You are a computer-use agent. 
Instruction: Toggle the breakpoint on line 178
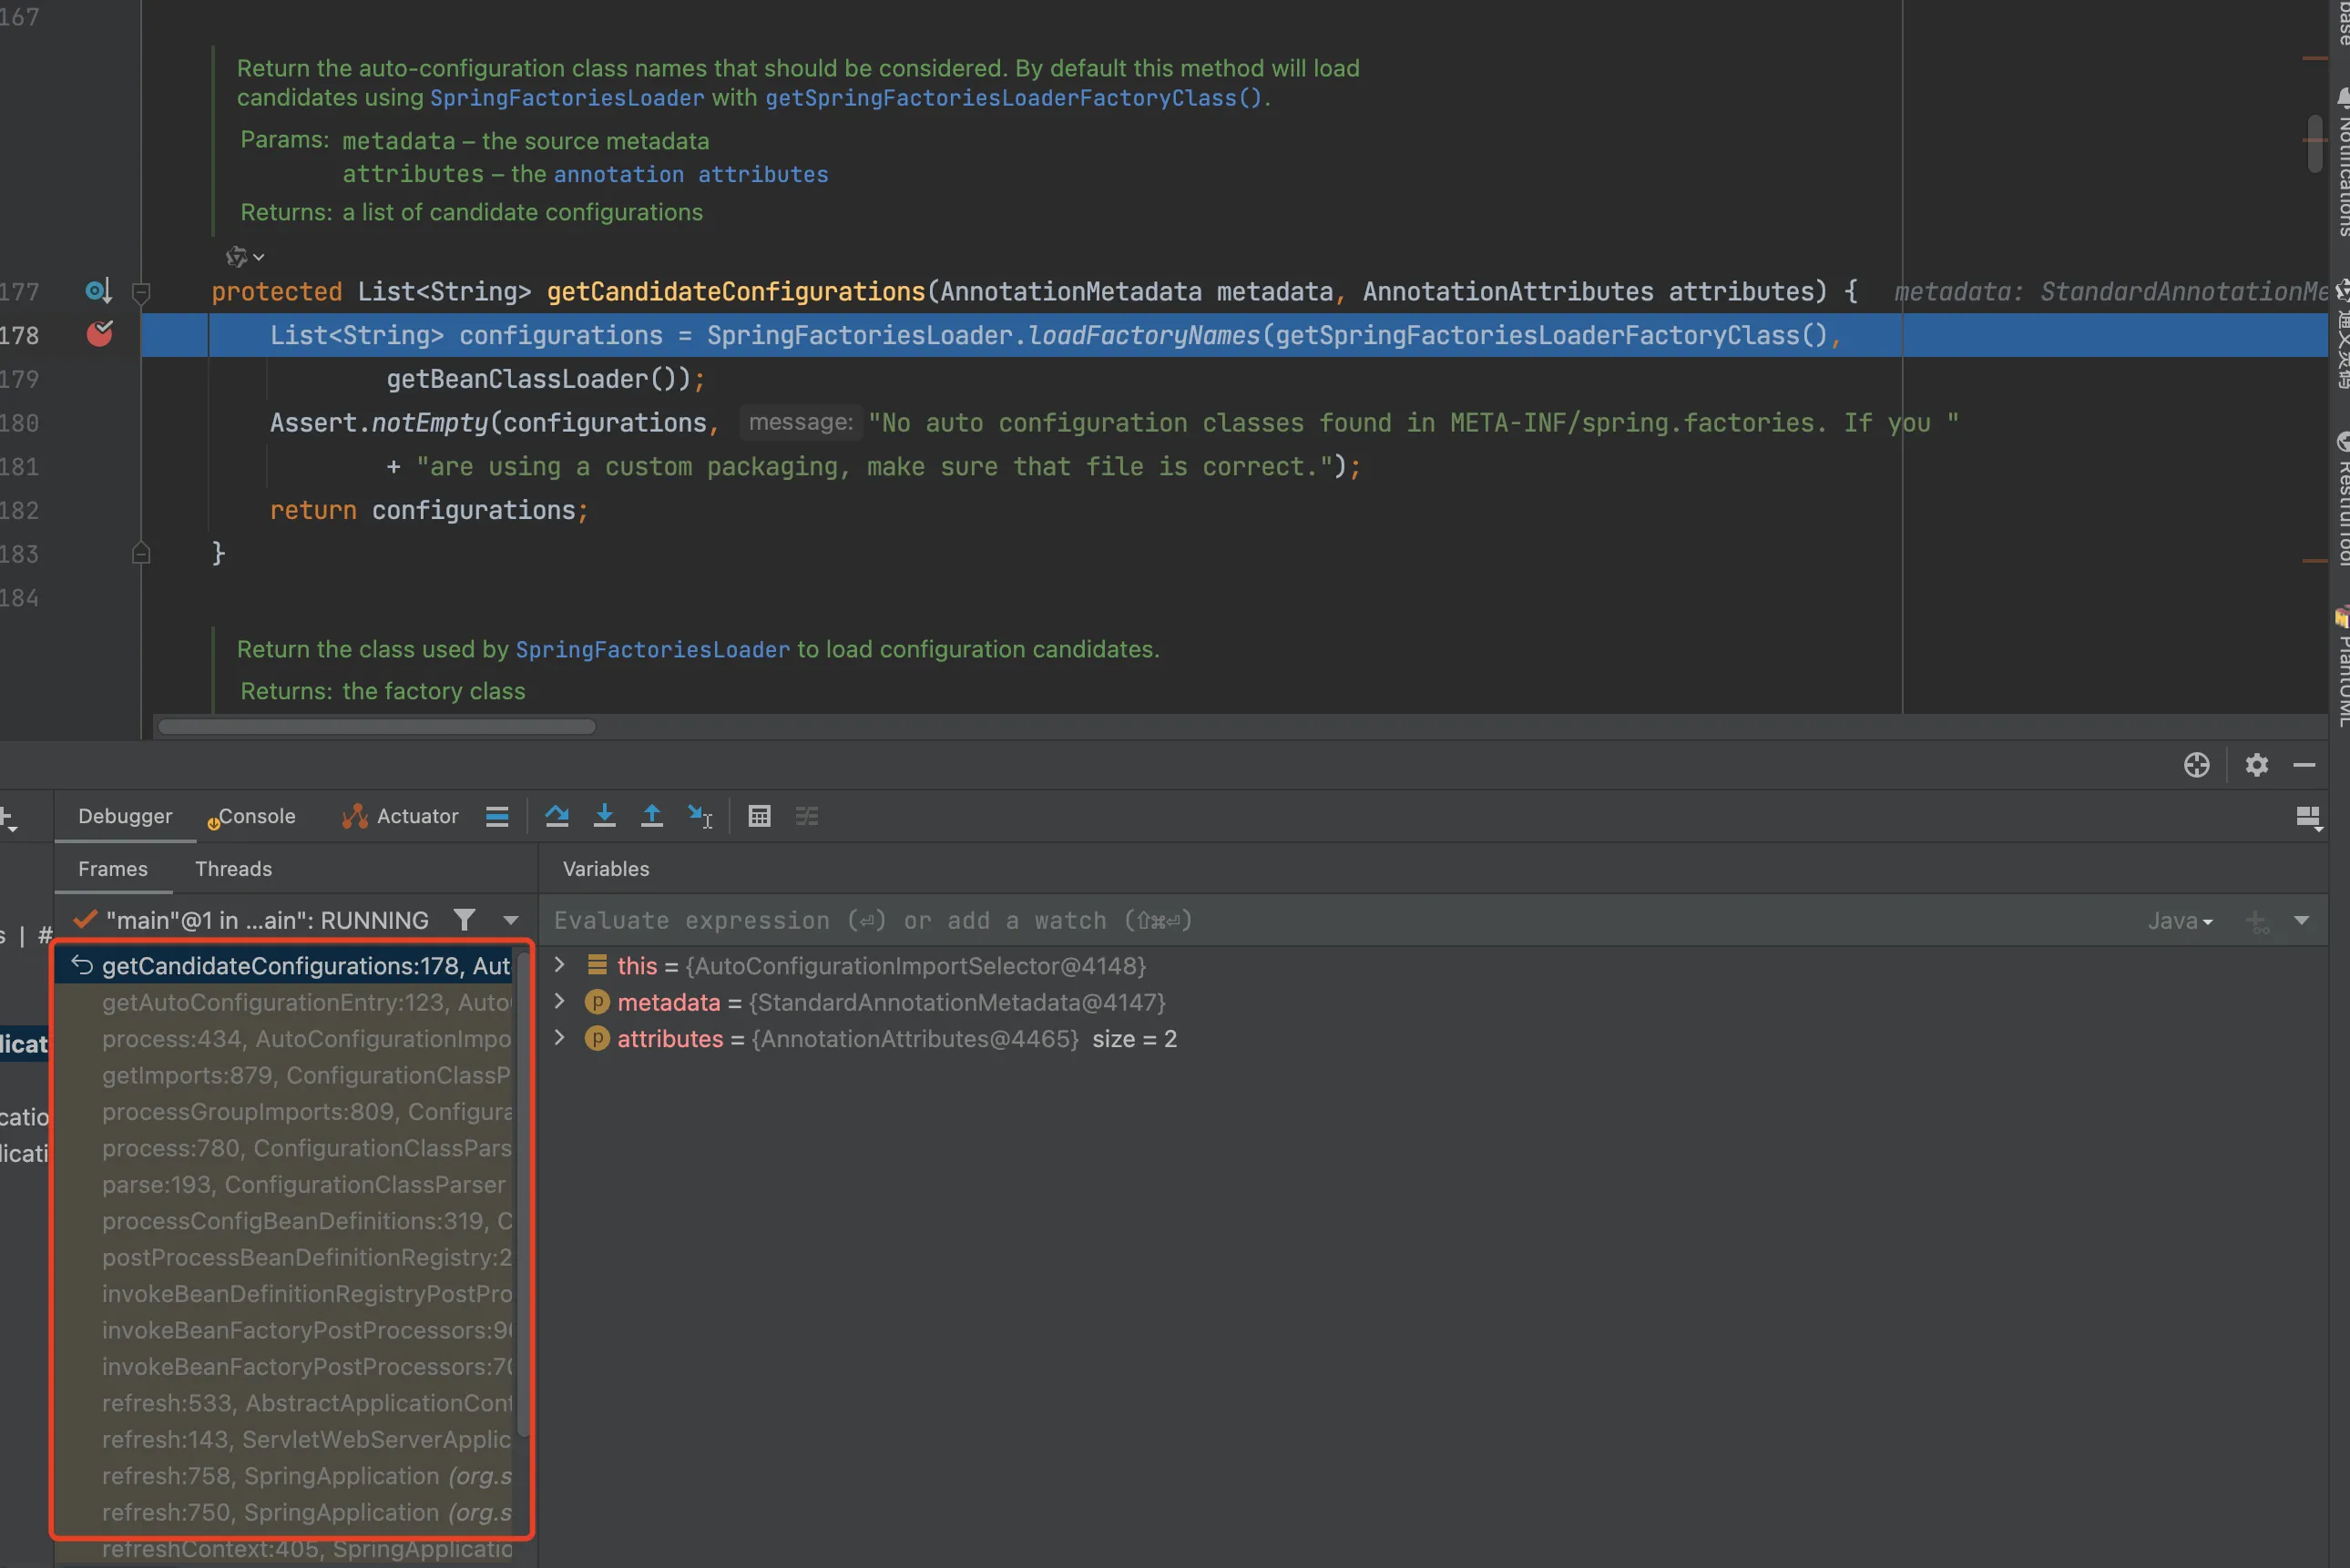tap(99, 334)
